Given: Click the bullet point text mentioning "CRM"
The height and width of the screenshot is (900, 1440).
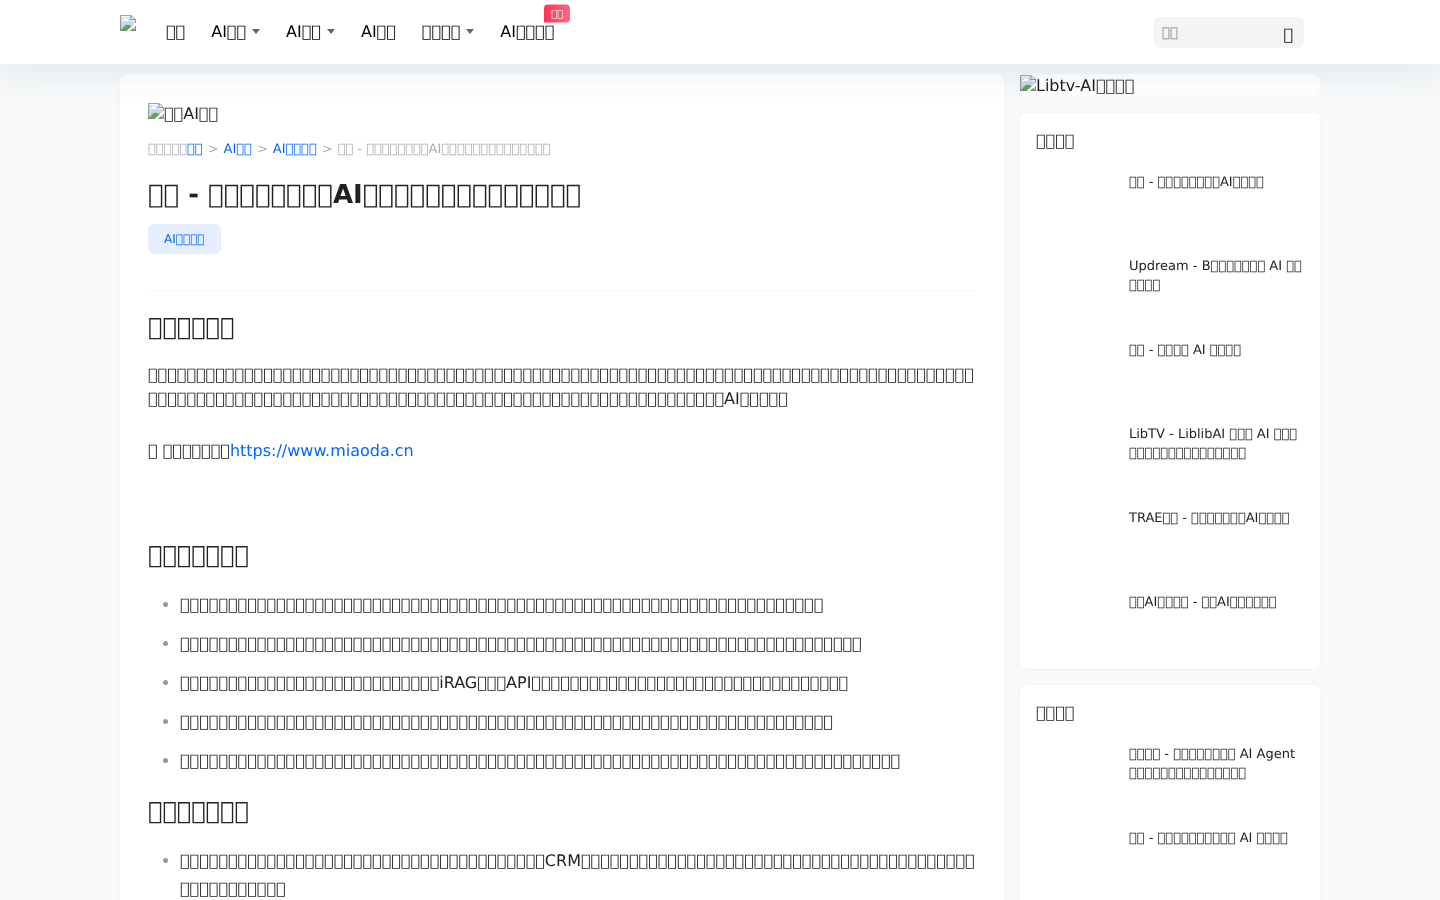Looking at the screenshot, I should click(x=577, y=875).
